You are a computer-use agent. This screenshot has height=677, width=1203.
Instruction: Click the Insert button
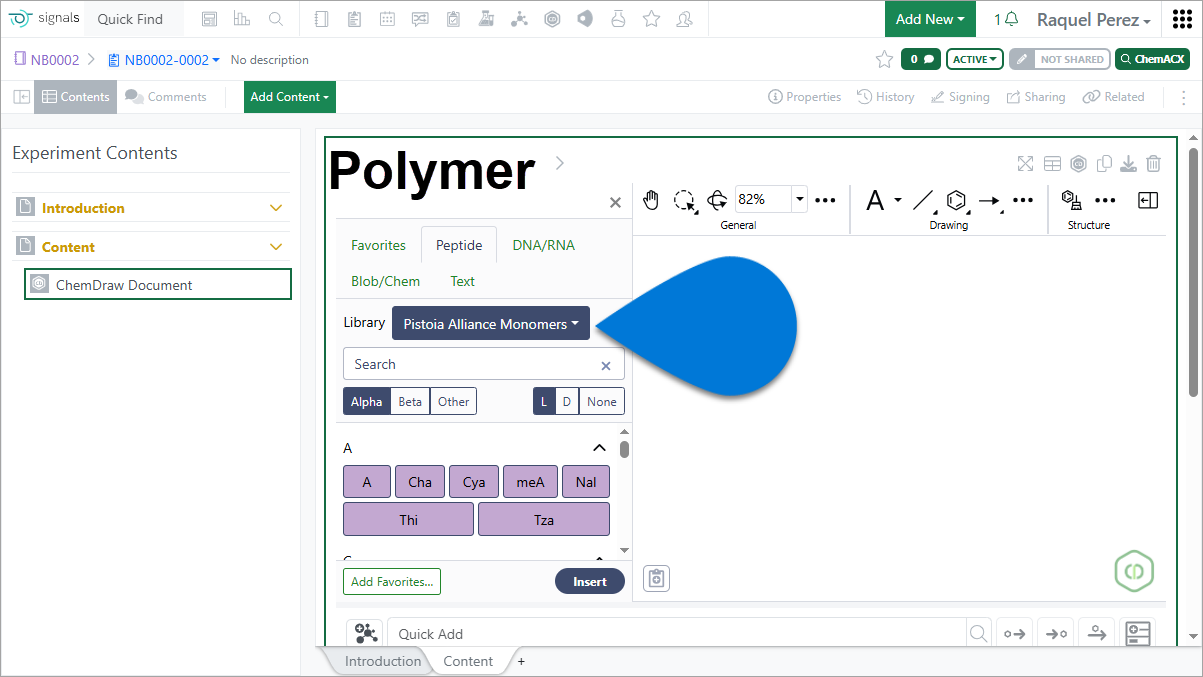pyautogui.click(x=590, y=581)
